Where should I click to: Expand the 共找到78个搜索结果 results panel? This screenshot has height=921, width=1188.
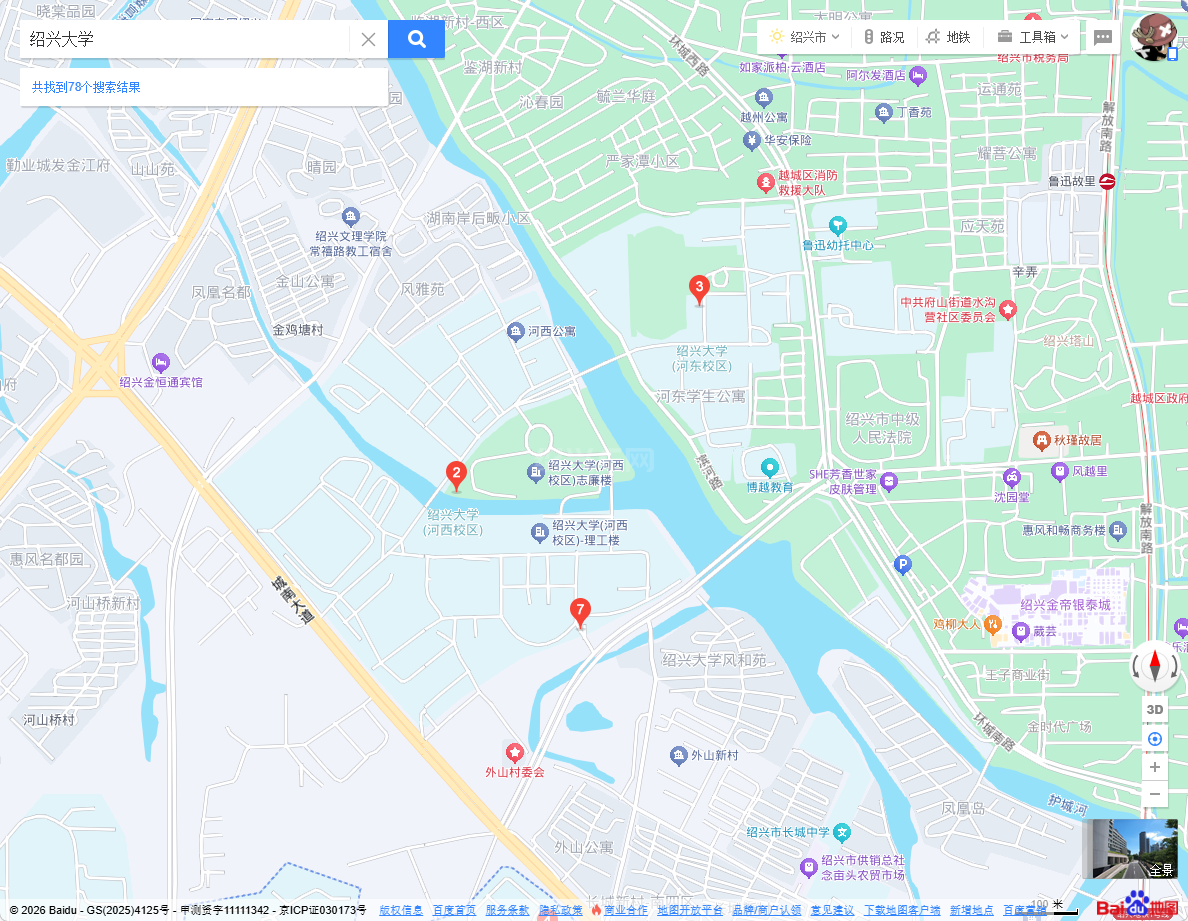point(86,87)
